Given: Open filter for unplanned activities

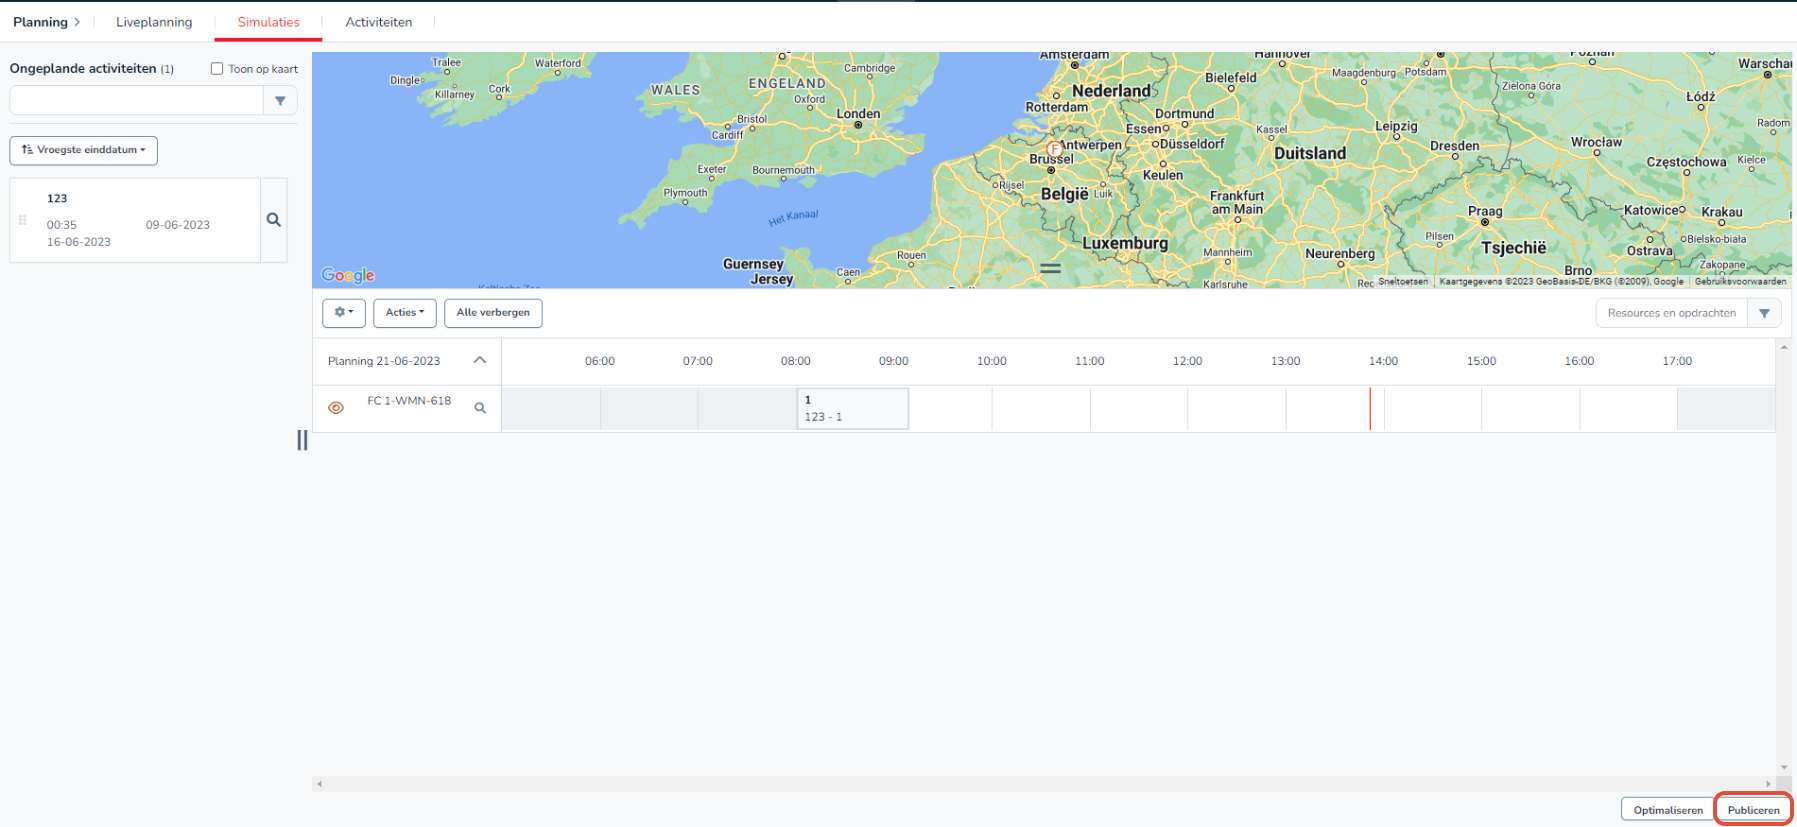Looking at the screenshot, I should tap(280, 100).
